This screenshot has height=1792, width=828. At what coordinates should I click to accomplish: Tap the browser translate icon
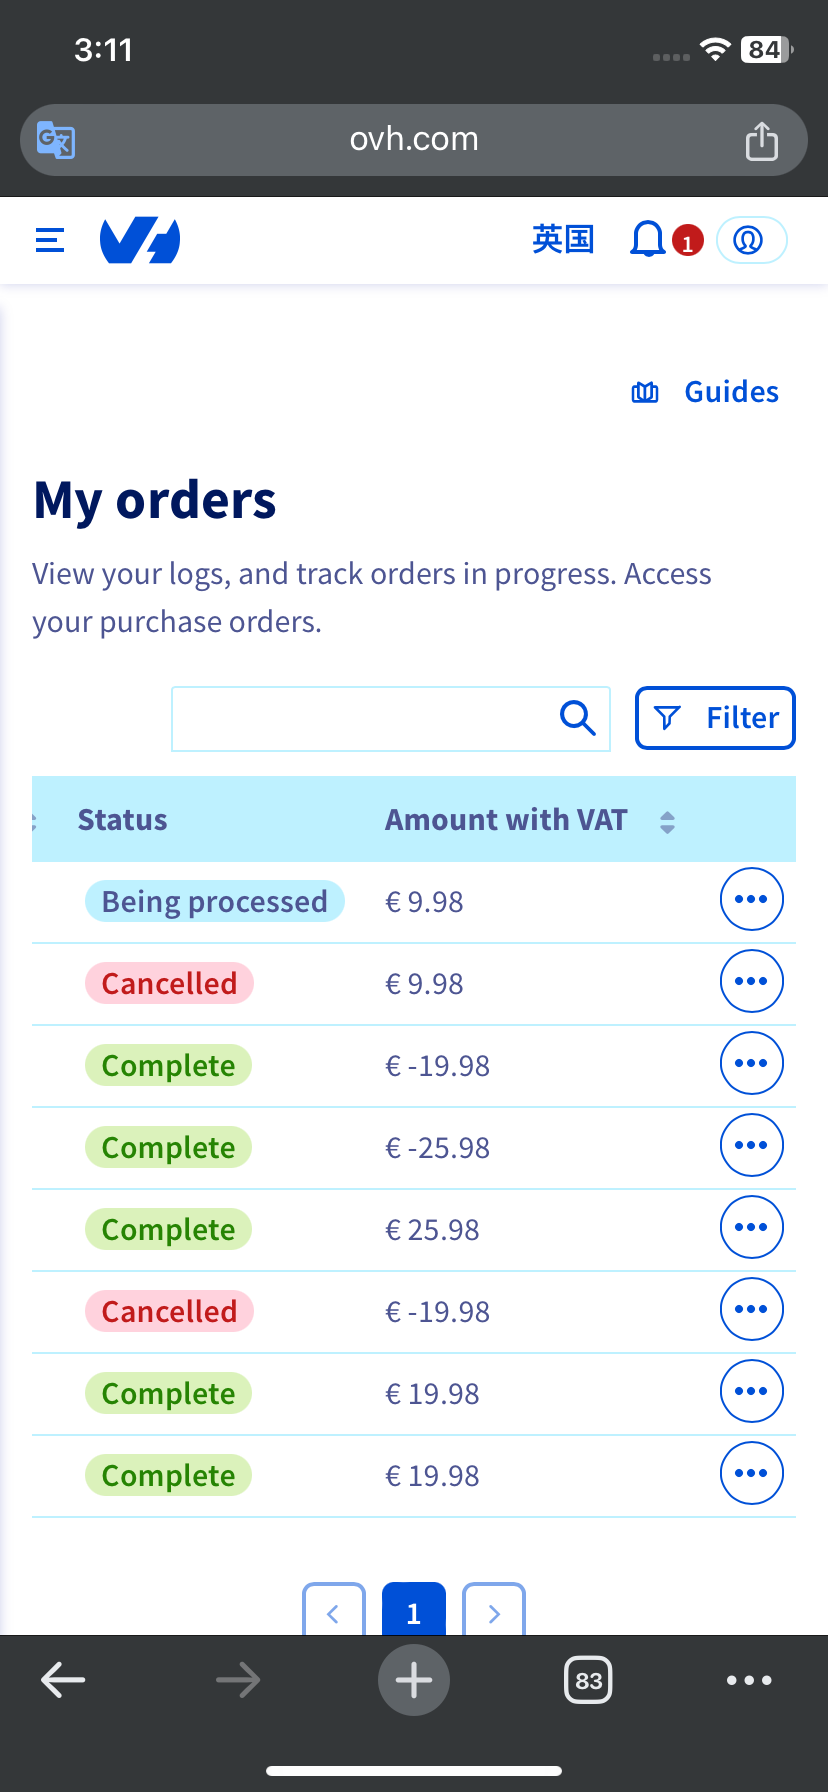tap(56, 140)
